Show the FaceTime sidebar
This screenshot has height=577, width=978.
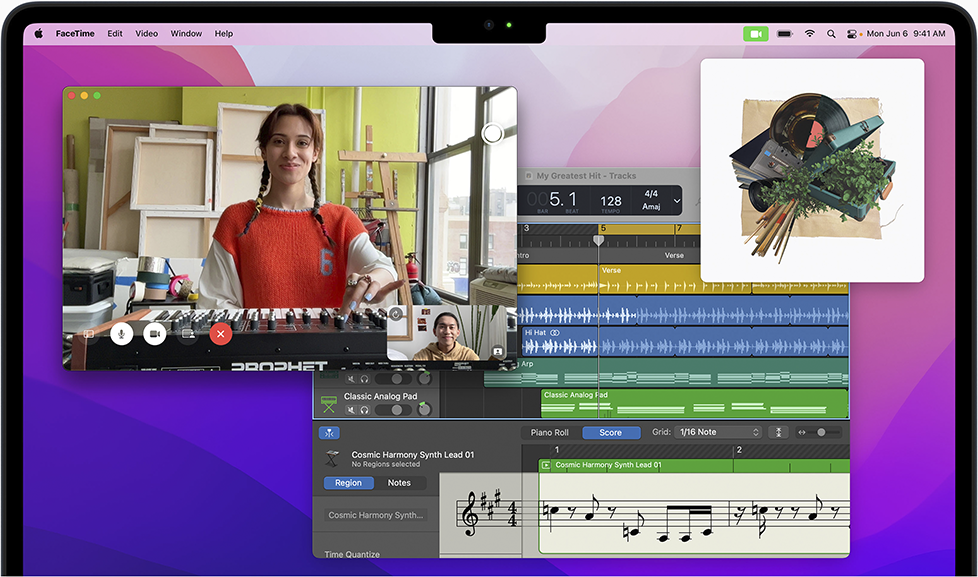(89, 334)
